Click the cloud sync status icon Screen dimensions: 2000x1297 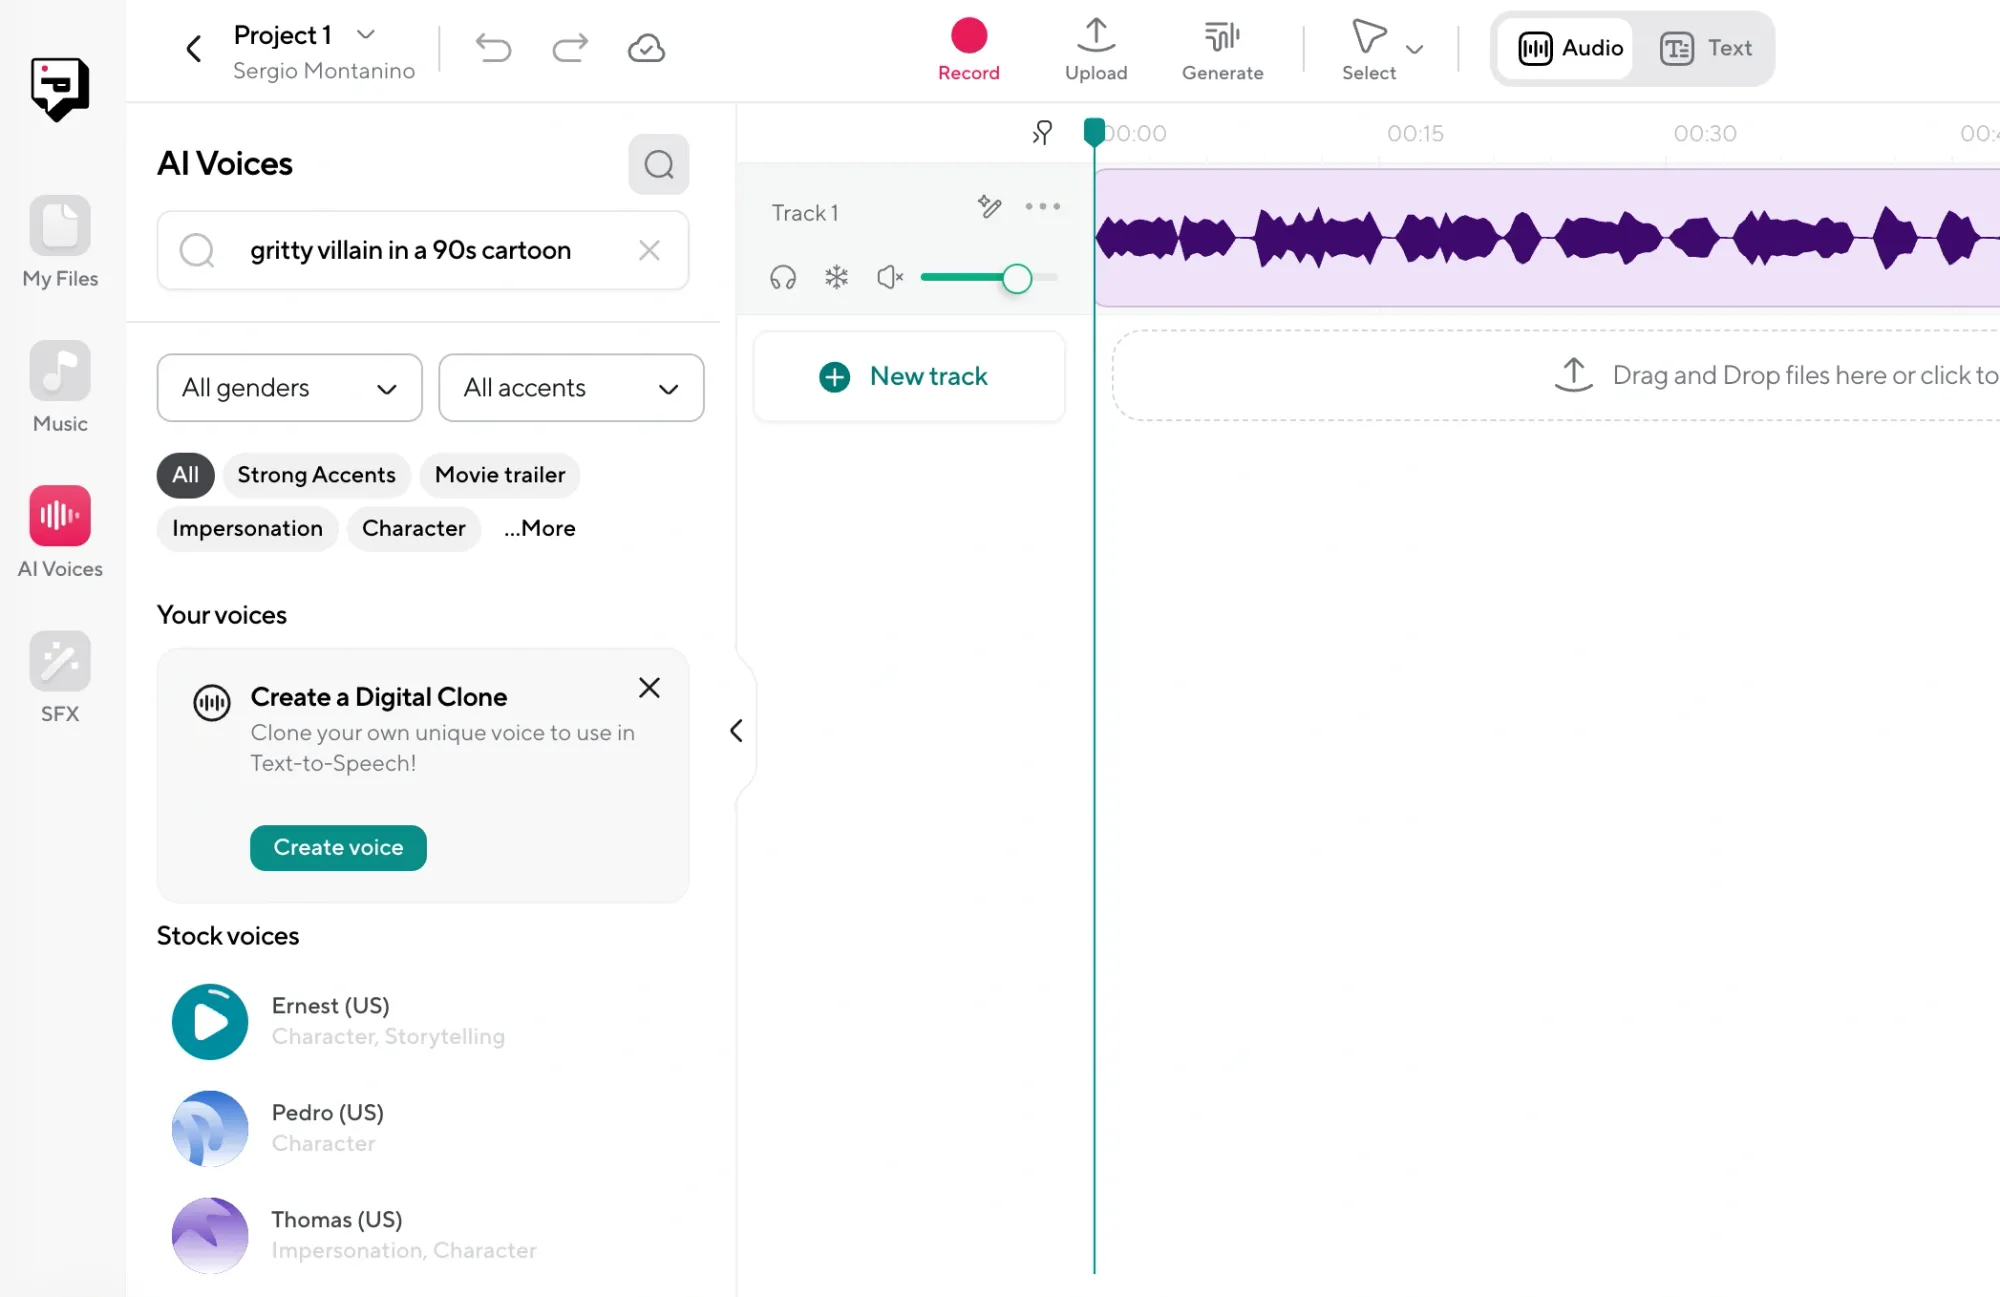pyautogui.click(x=645, y=48)
